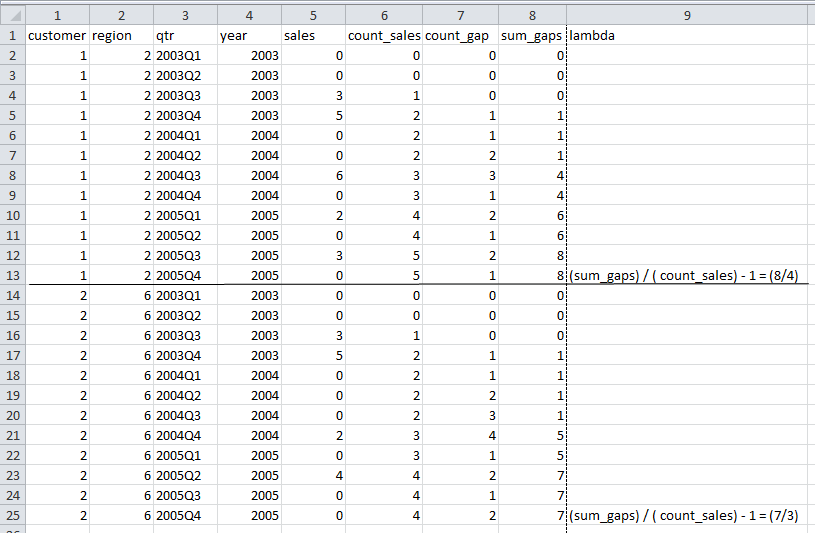Click sum_gaps value 5 in row 21
The height and width of the screenshot is (533, 815).
[x=532, y=436]
